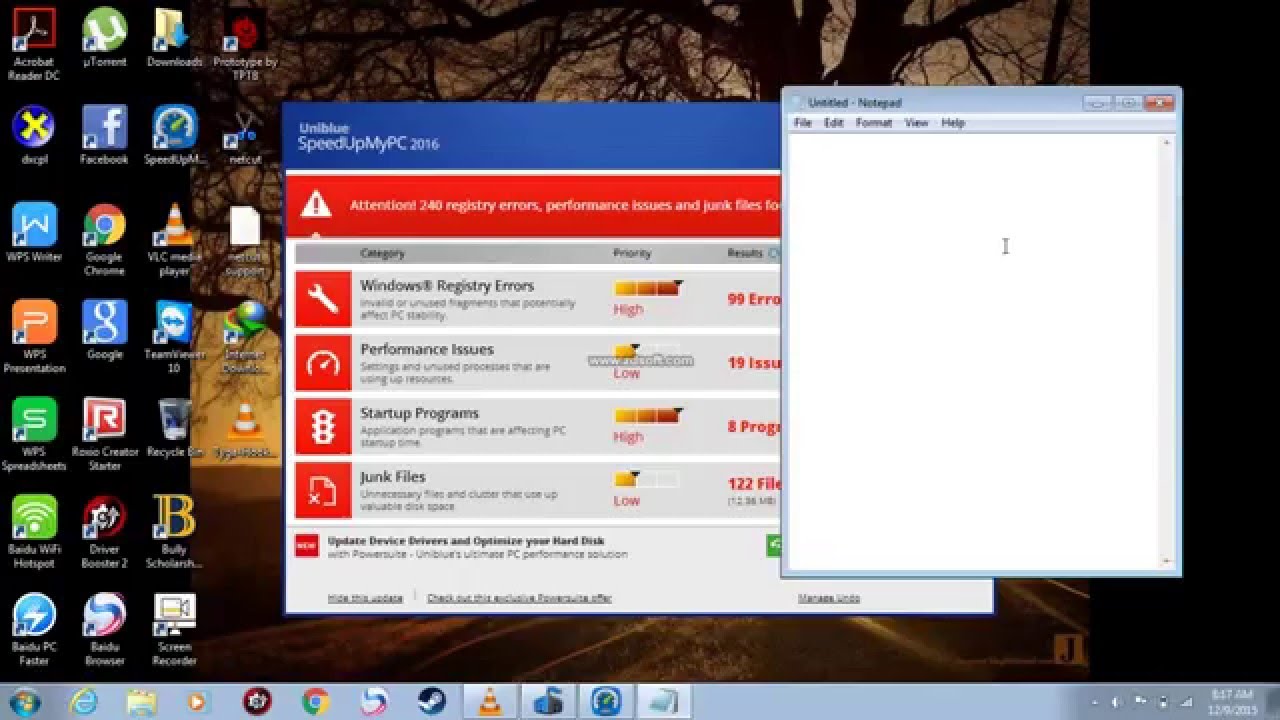The height and width of the screenshot is (720, 1280).
Task: Open Acrobat Reader DC desktop shortcut
Action: click(34, 45)
